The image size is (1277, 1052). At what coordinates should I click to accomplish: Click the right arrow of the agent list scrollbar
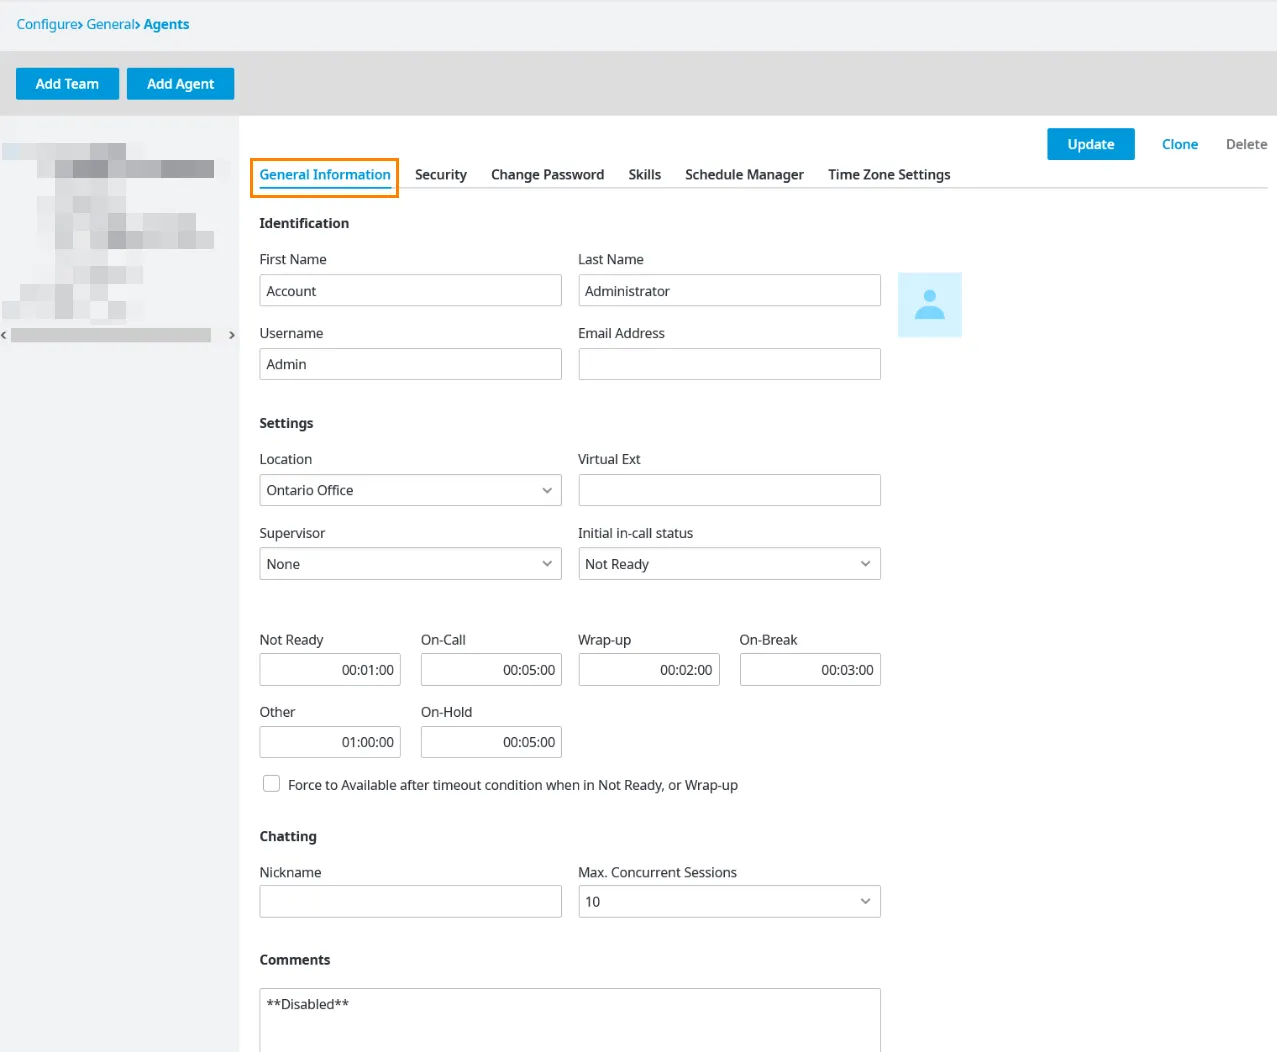point(232,335)
